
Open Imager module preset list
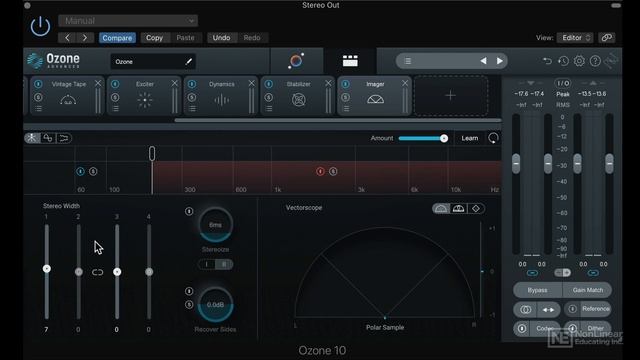click(345, 109)
